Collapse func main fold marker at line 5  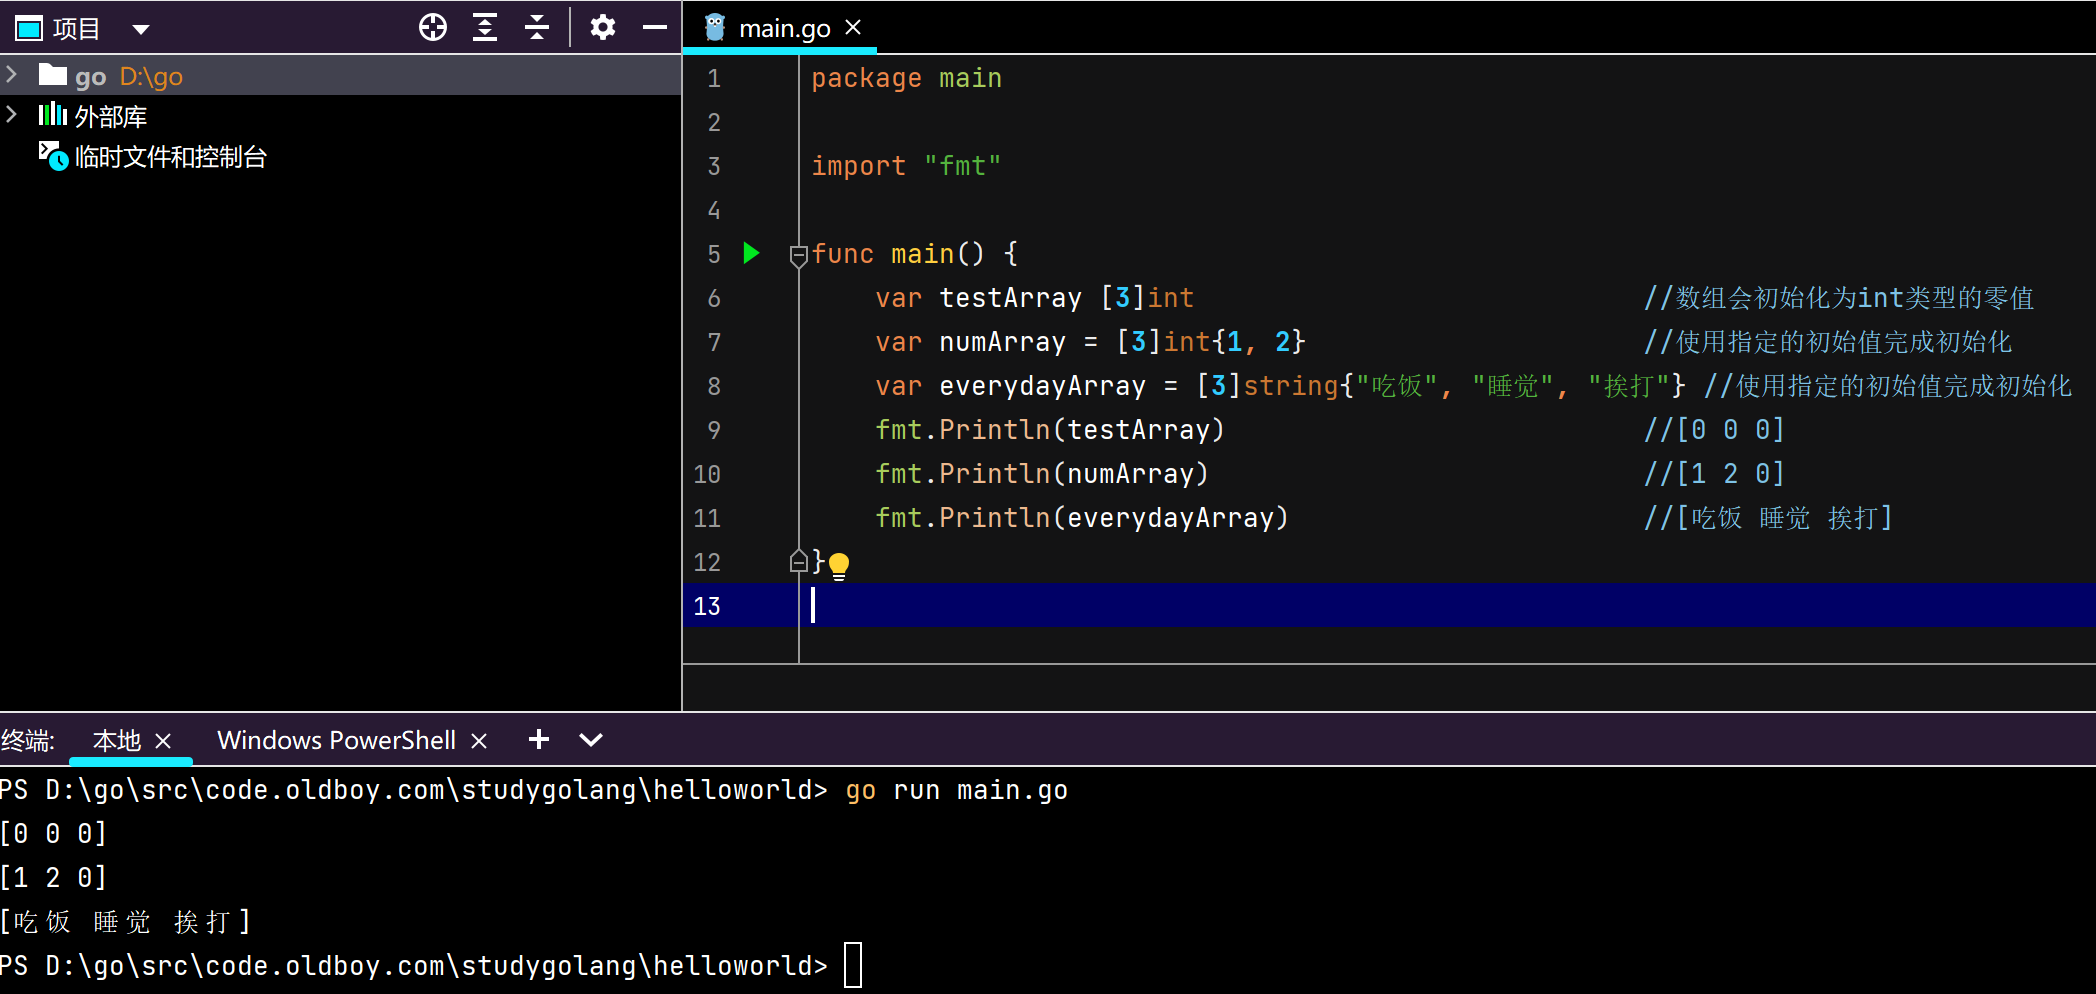(x=798, y=256)
